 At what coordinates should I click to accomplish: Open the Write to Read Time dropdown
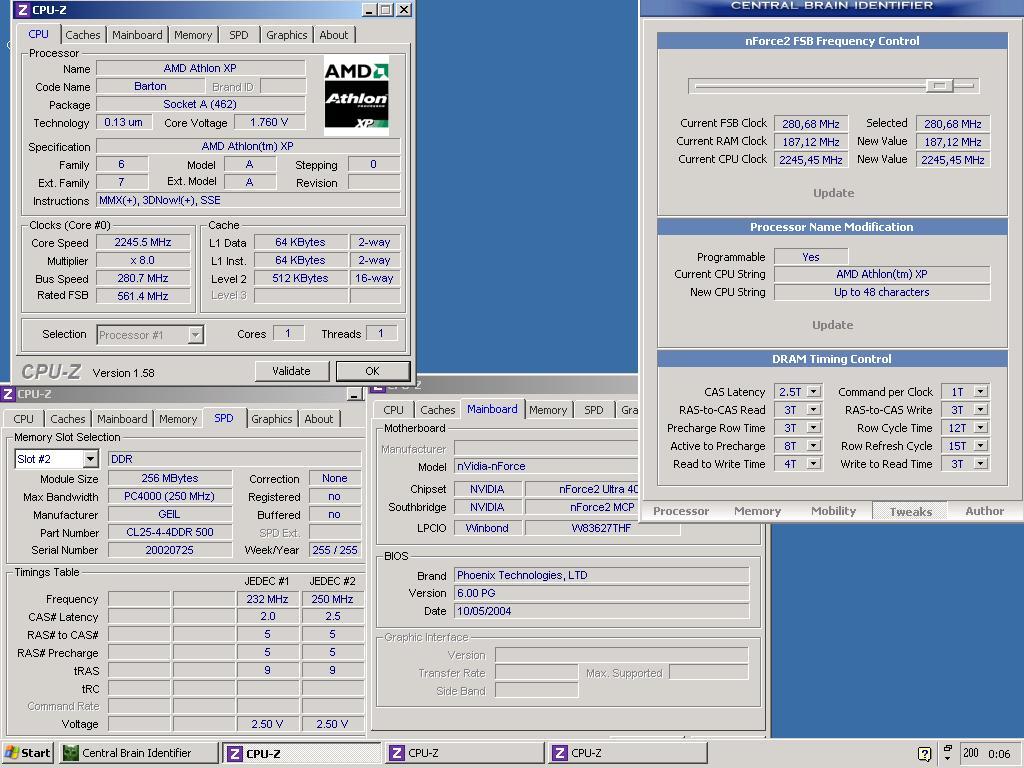(x=981, y=464)
